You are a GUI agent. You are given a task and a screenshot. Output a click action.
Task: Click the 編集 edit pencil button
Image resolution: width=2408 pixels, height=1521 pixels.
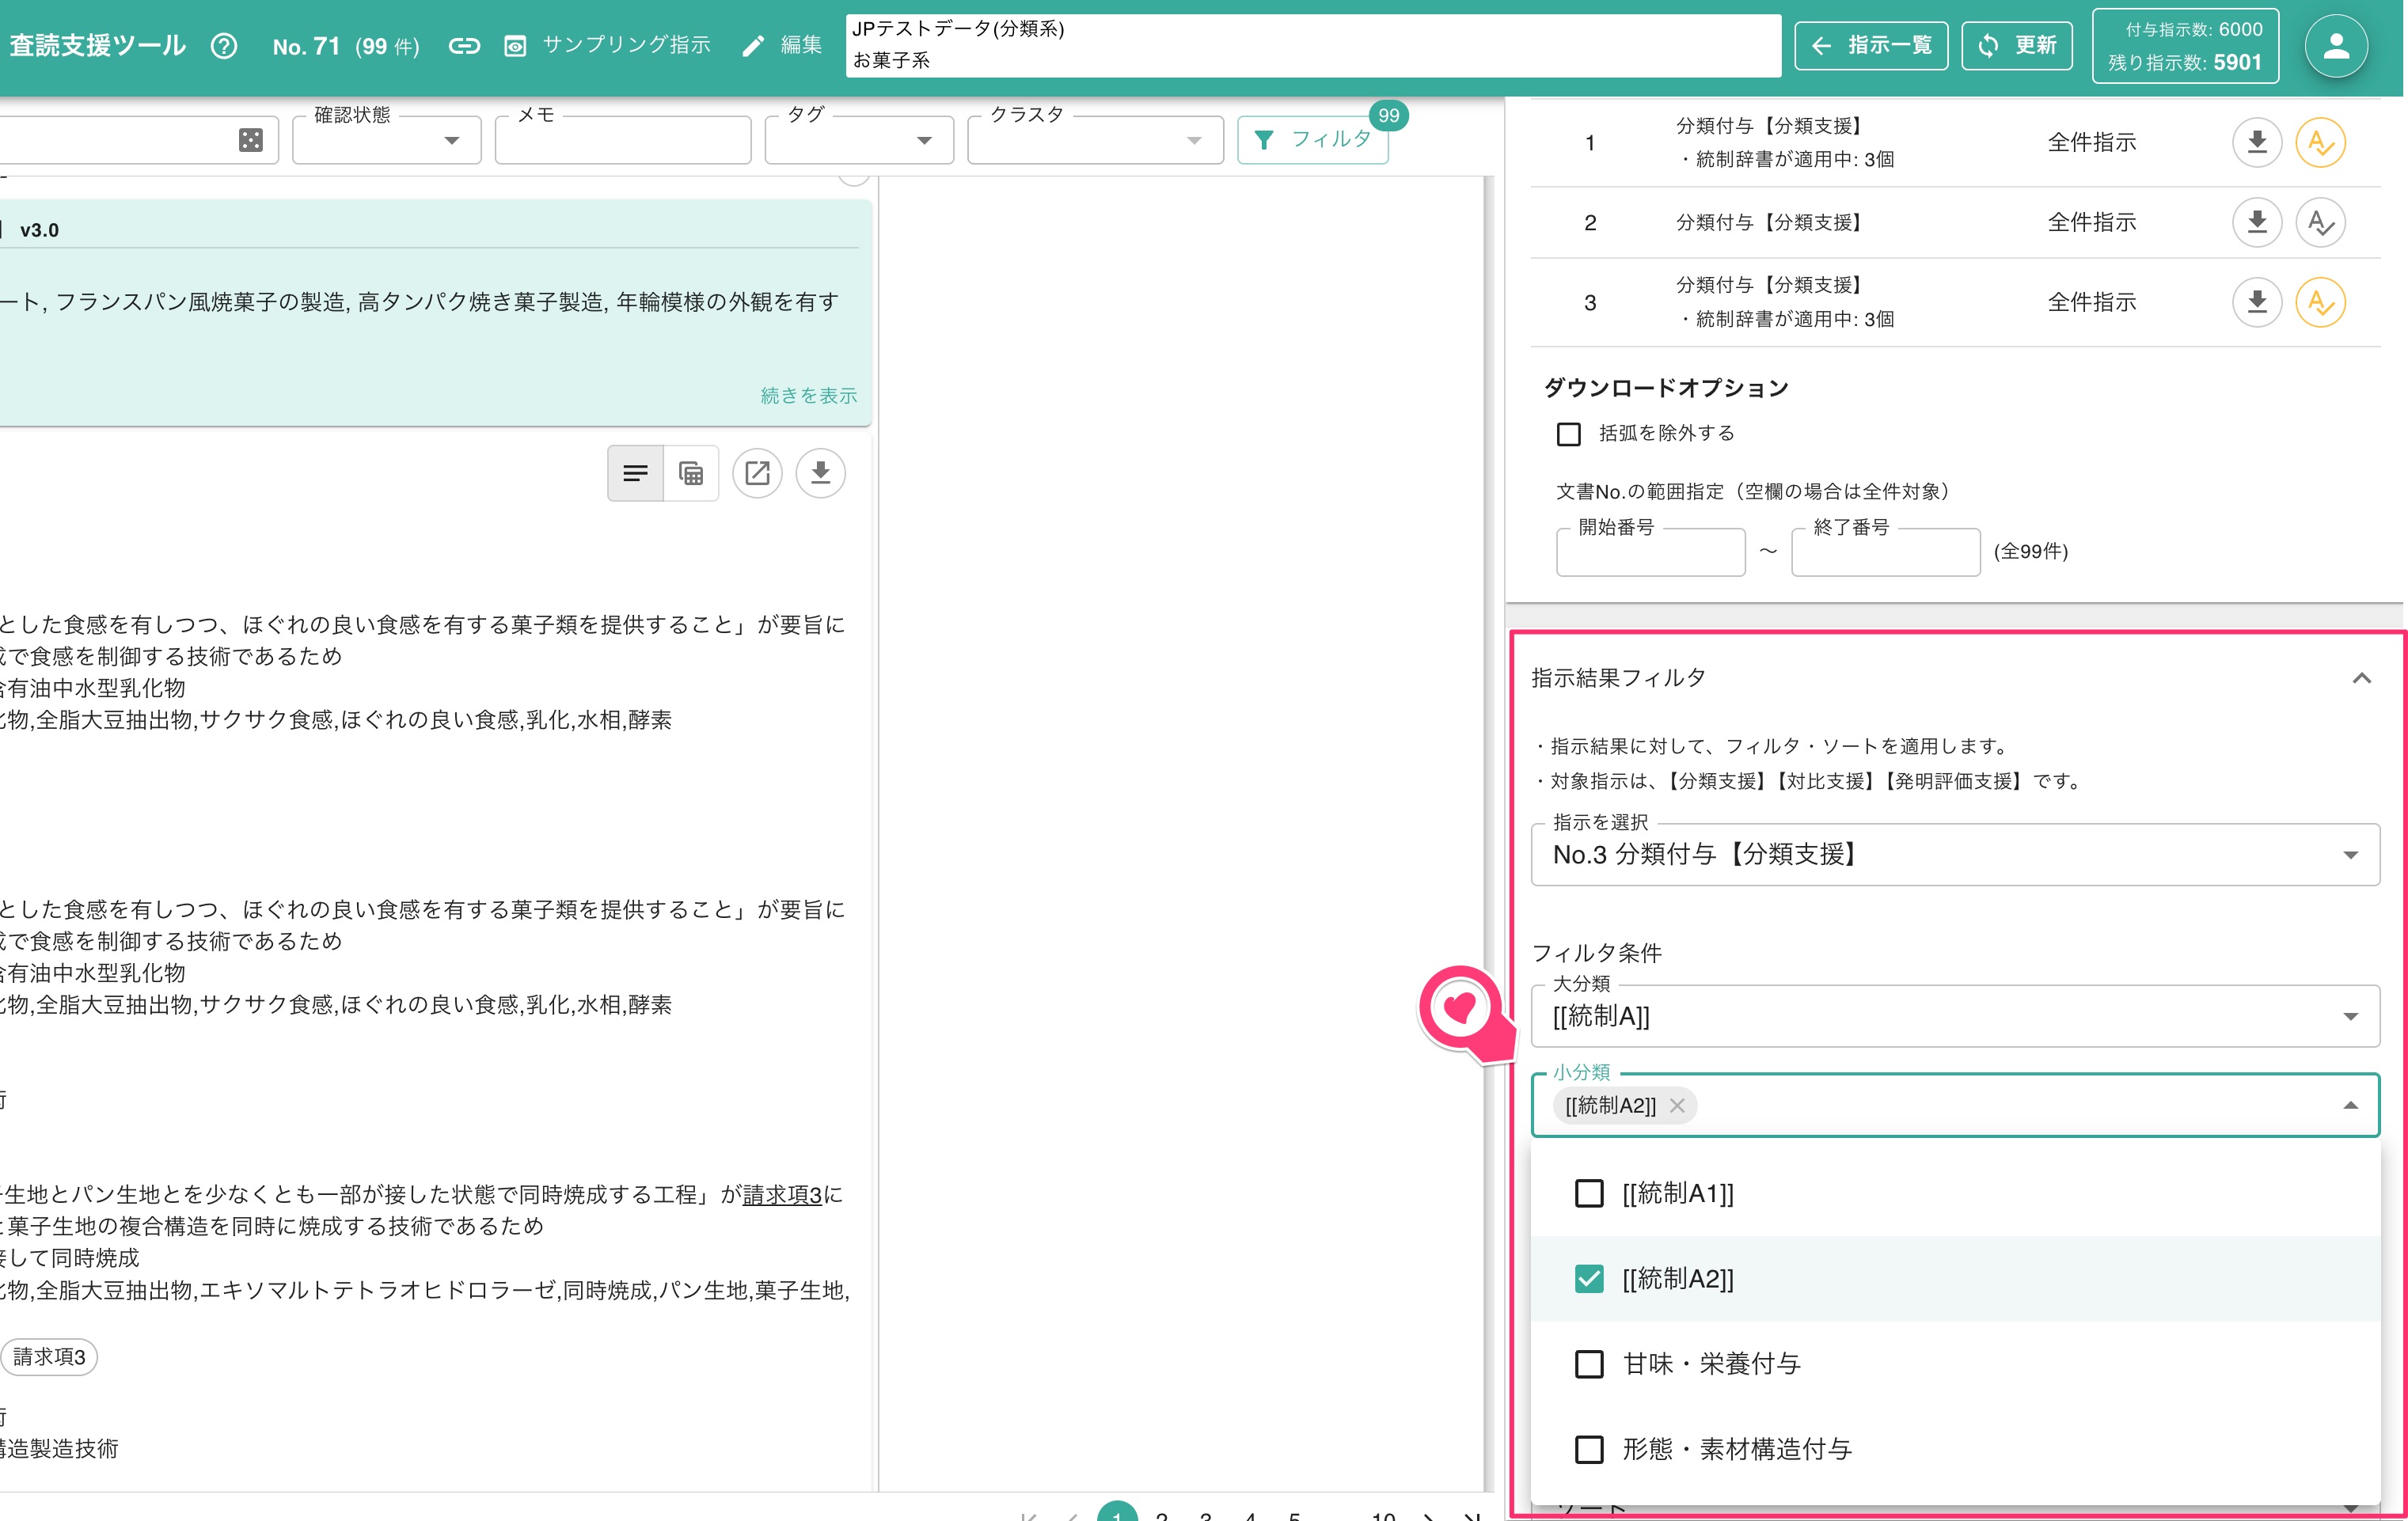(x=782, y=45)
